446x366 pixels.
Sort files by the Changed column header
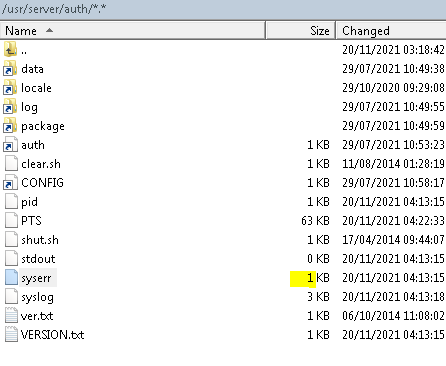(391, 31)
